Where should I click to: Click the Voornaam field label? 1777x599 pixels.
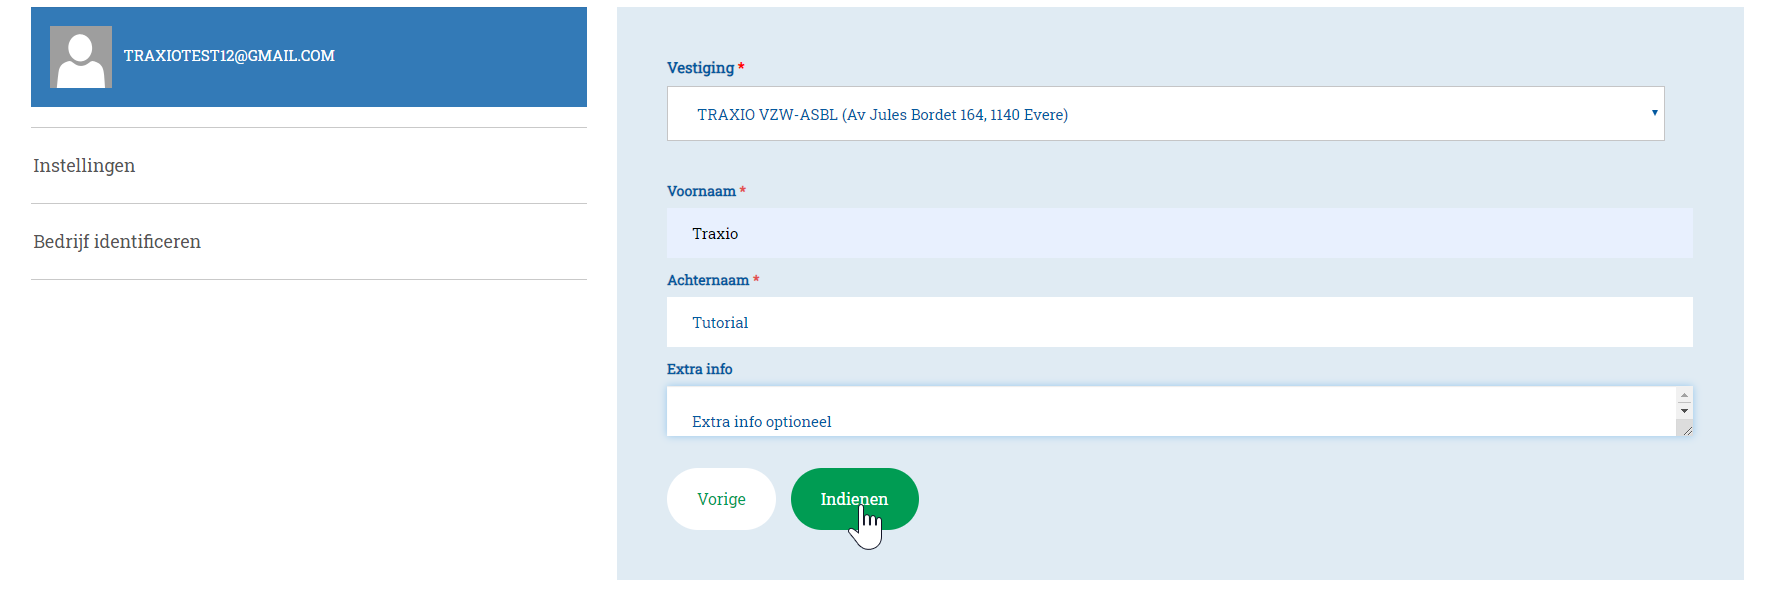pyautogui.click(x=701, y=191)
